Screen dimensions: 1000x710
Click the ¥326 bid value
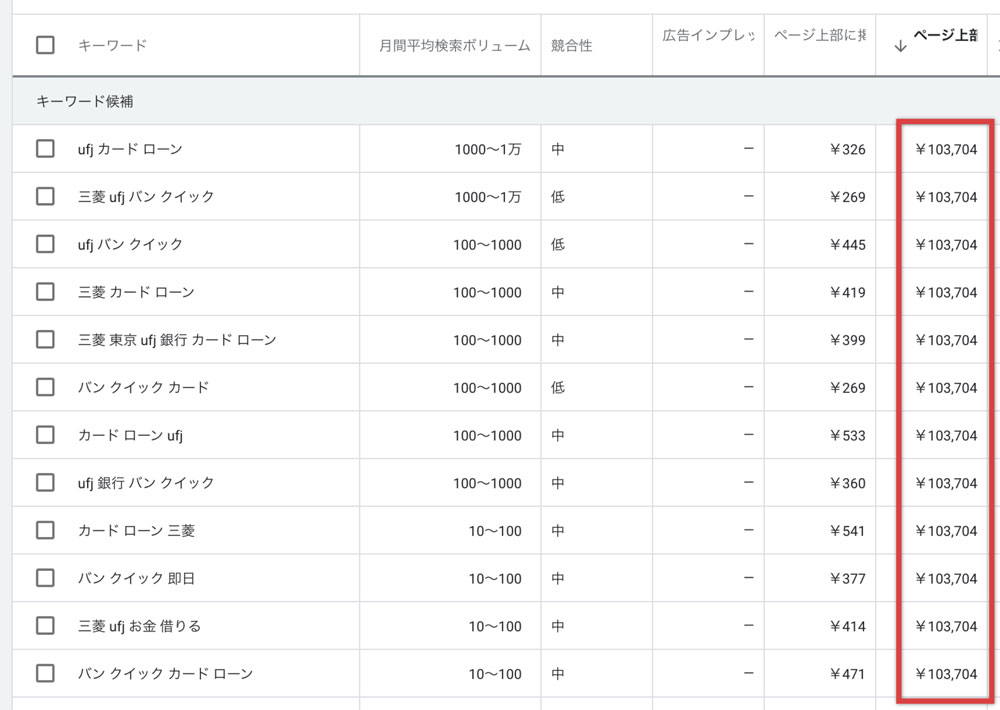(848, 149)
